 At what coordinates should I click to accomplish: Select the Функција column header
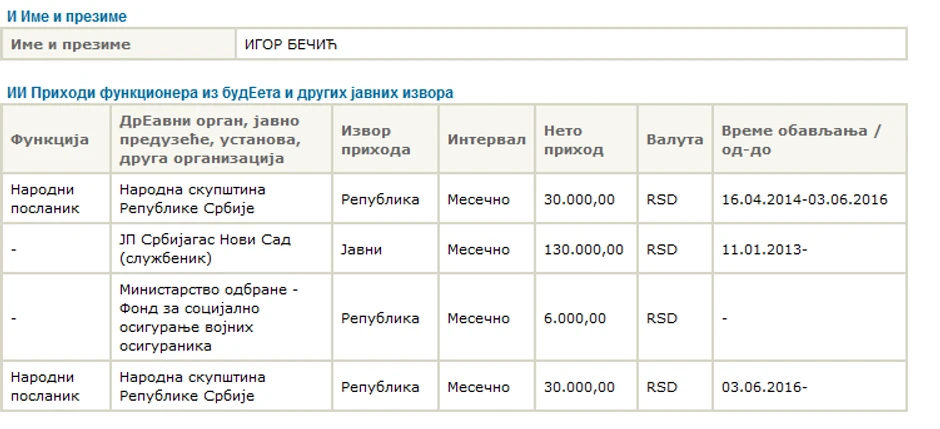[50, 139]
